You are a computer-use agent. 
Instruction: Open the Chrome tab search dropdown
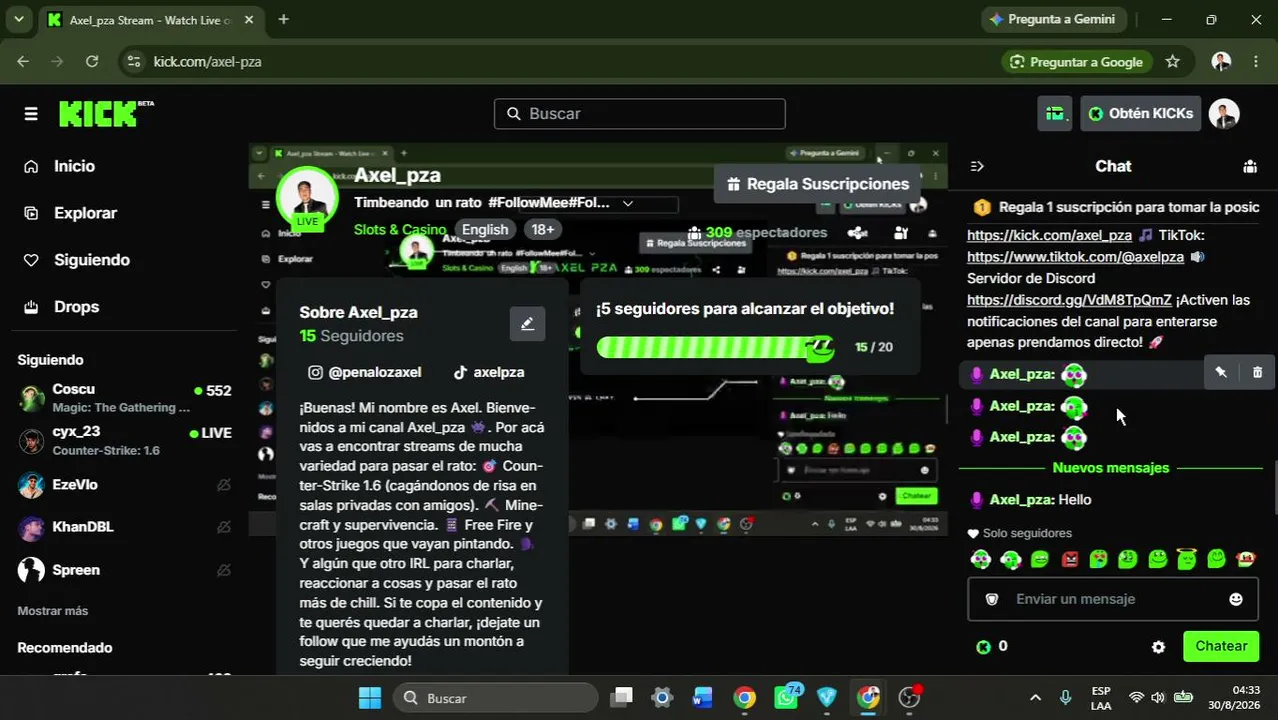click(18, 19)
